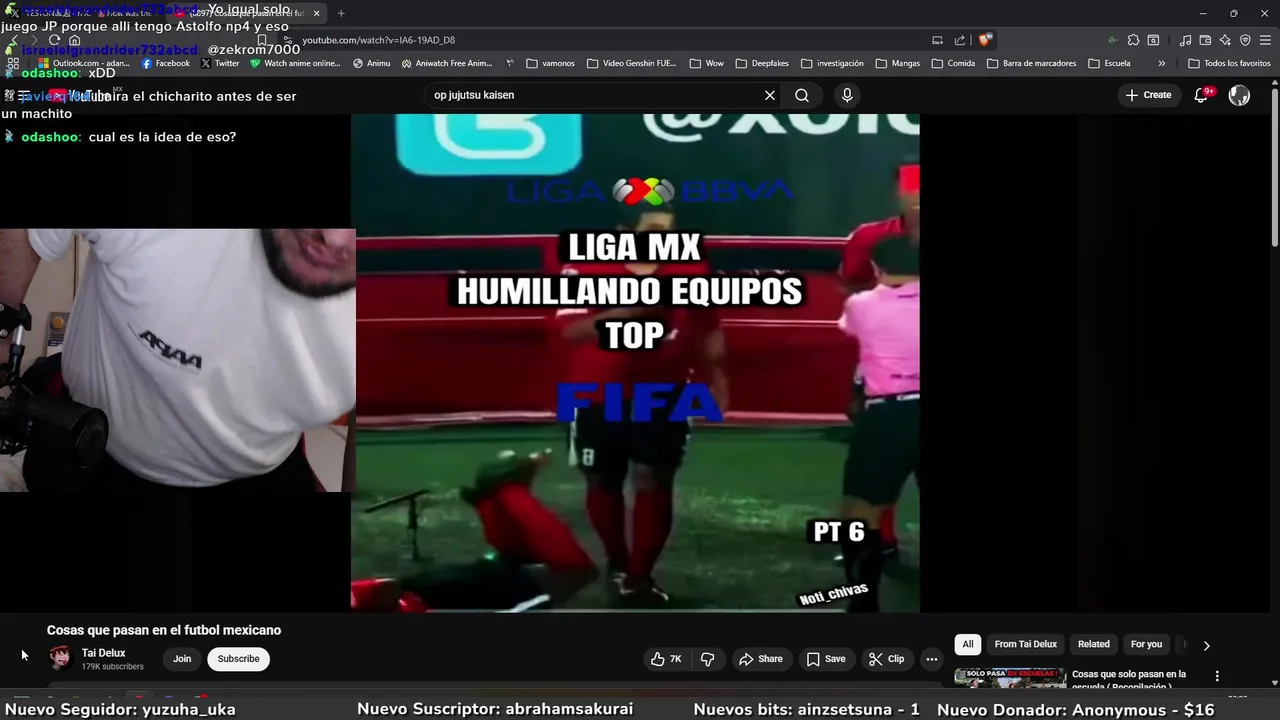Image resolution: width=1280 pixels, height=720 pixels.
Task: Show hidden bookmarks with double chevron
Action: click(x=1161, y=63)
